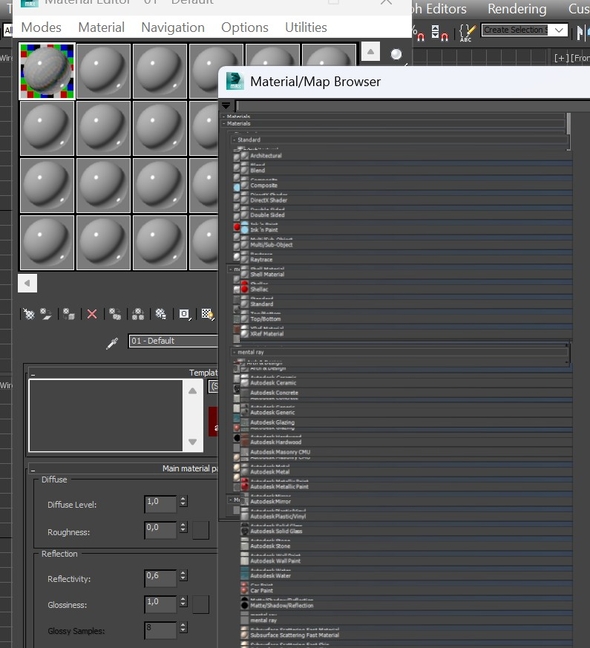Select Autodesk Ceramic material entry
Image resolution: width=590 pixels, height=648 pixels.
click(x=273, y=383)
